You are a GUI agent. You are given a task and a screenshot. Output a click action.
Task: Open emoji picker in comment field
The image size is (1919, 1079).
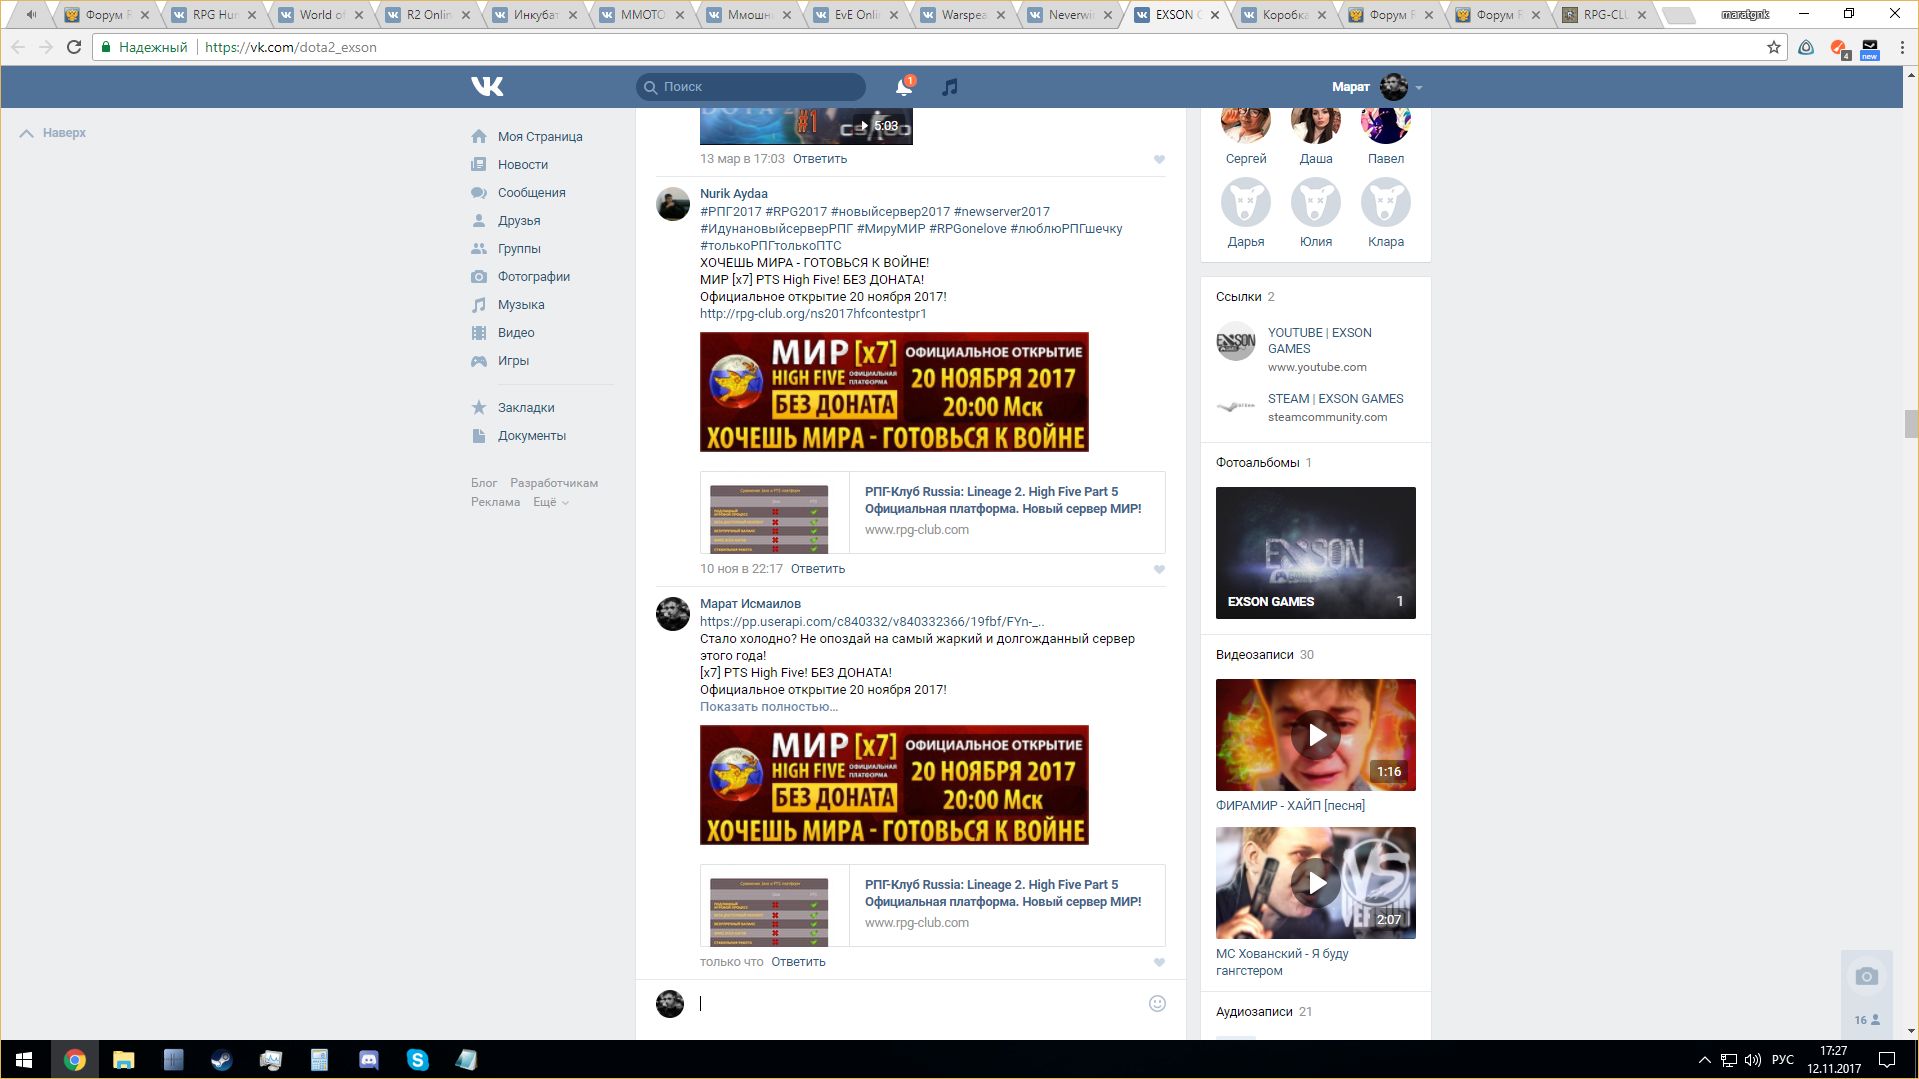(1157, 1003)
